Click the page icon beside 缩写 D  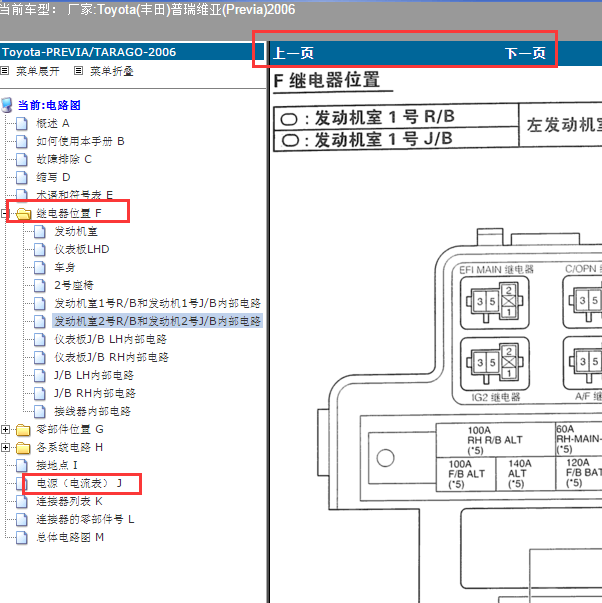[22, 178]
